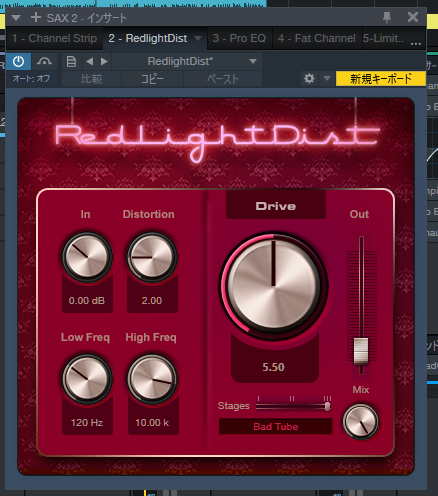This screenshot has height=496, width=438.
Task: Click the Out fader handle
Action: coord(361,351)
